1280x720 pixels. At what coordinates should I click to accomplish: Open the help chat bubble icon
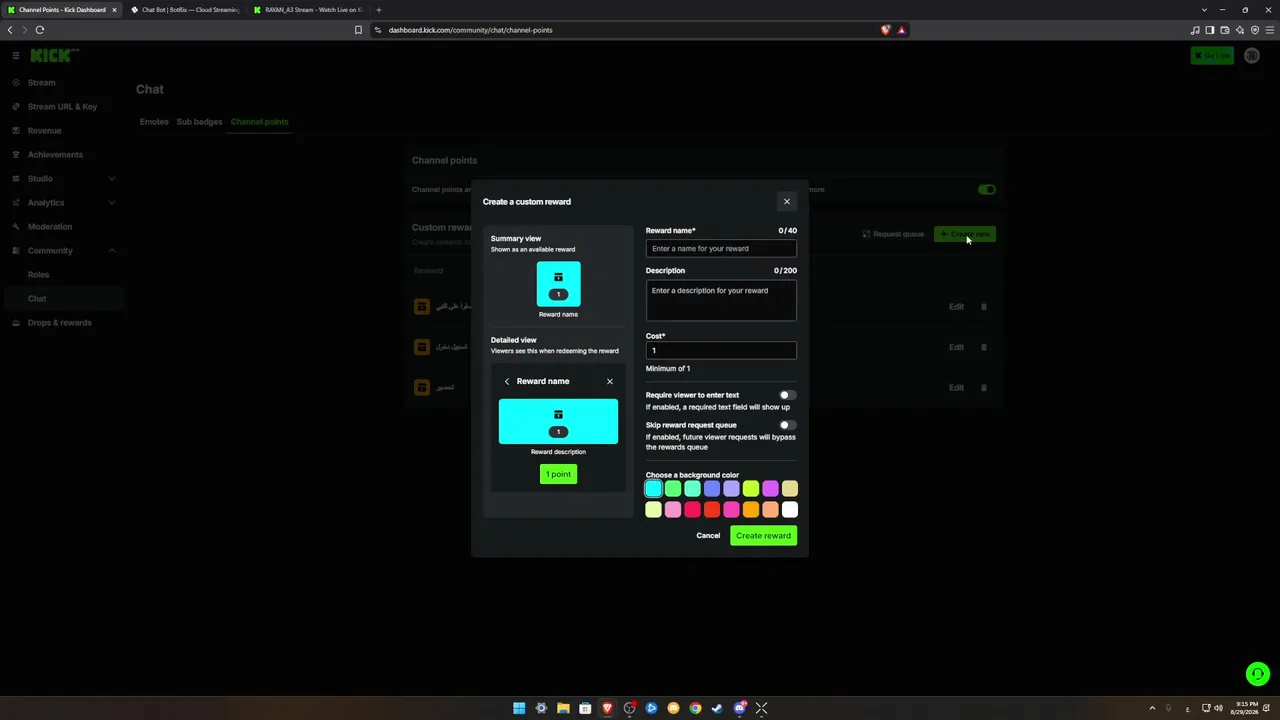coord(1257,674)
